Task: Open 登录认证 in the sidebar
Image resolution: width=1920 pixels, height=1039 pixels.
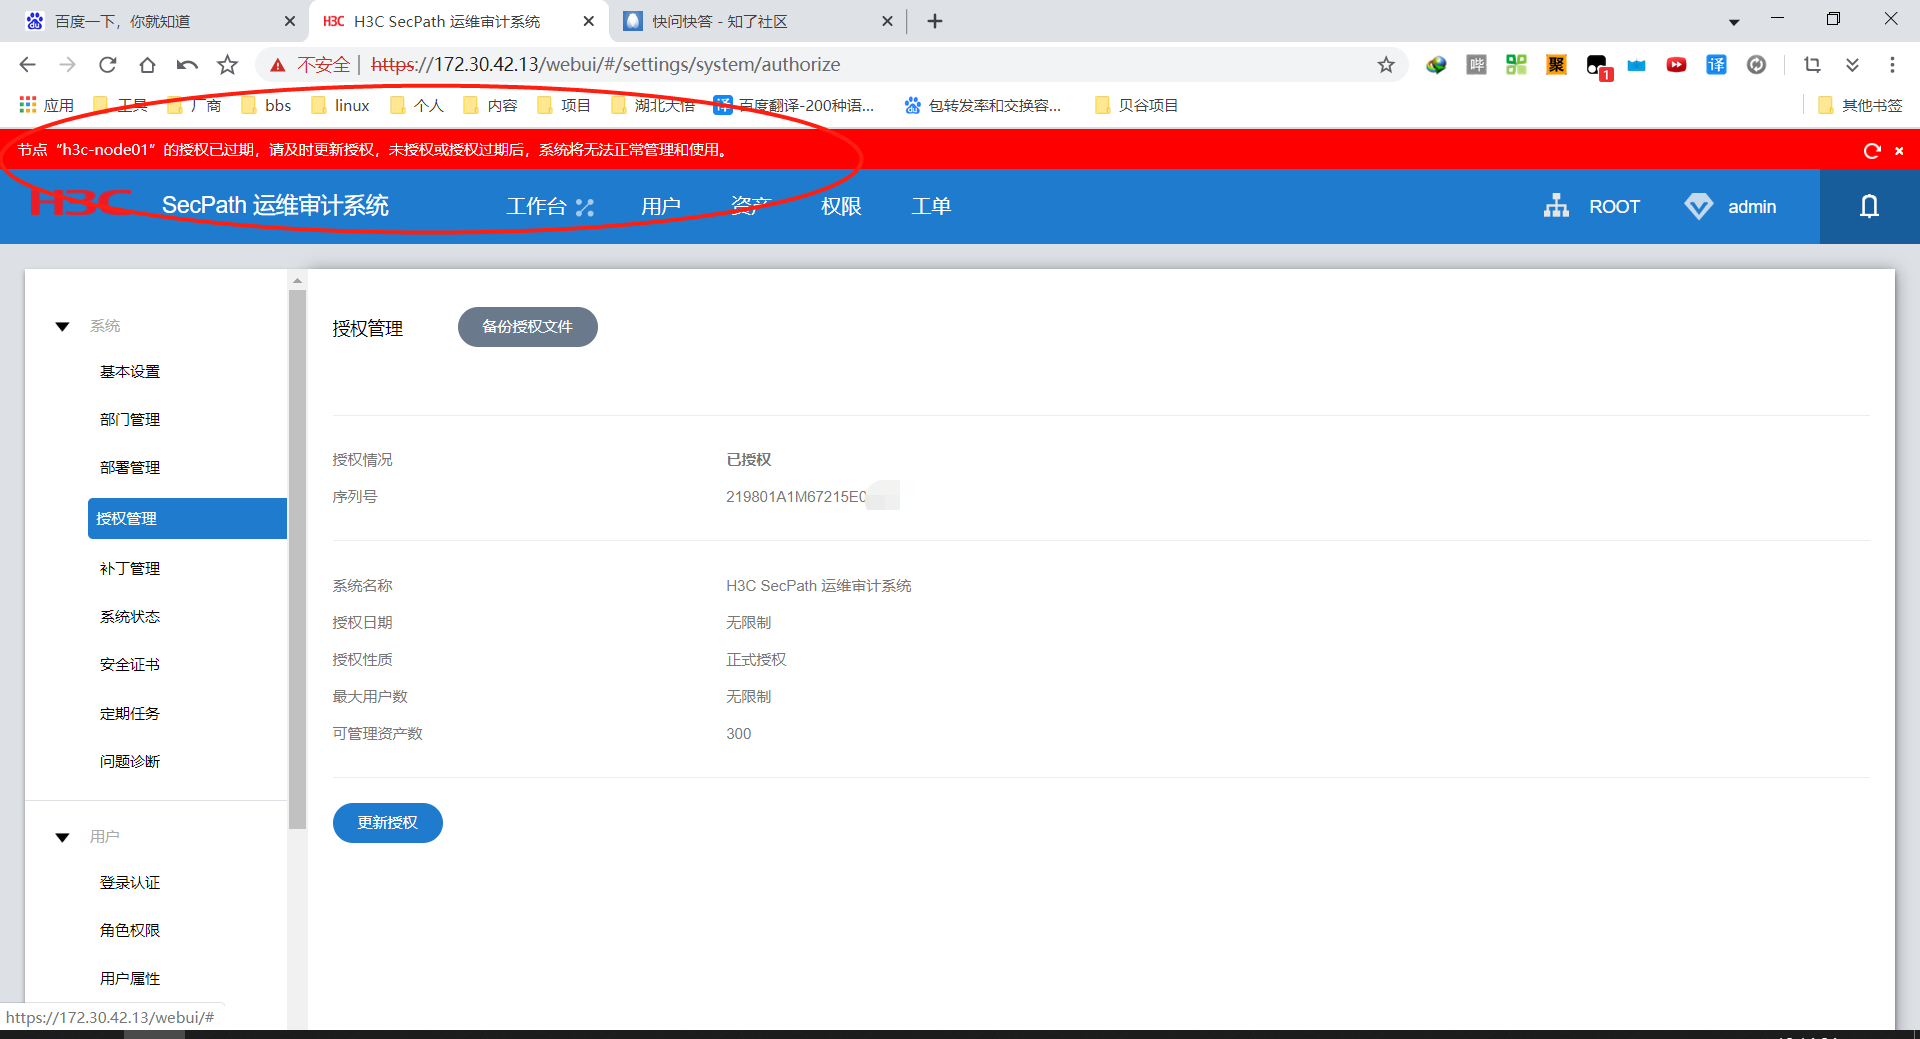Action: pos(130,883)
